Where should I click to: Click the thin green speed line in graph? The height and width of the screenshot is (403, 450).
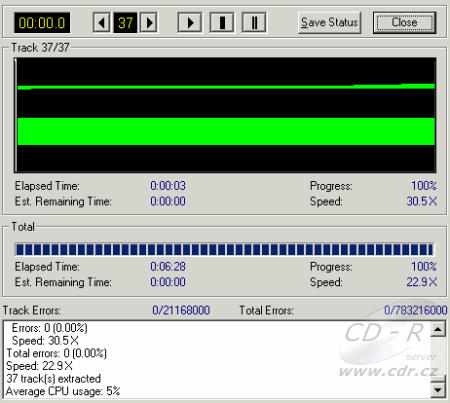coord(226,87)
